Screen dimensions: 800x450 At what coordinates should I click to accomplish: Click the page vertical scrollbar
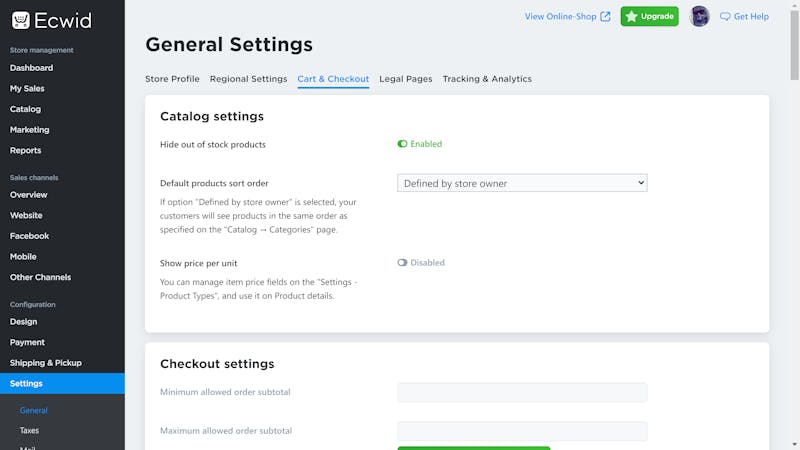click(x=794, y=45)
